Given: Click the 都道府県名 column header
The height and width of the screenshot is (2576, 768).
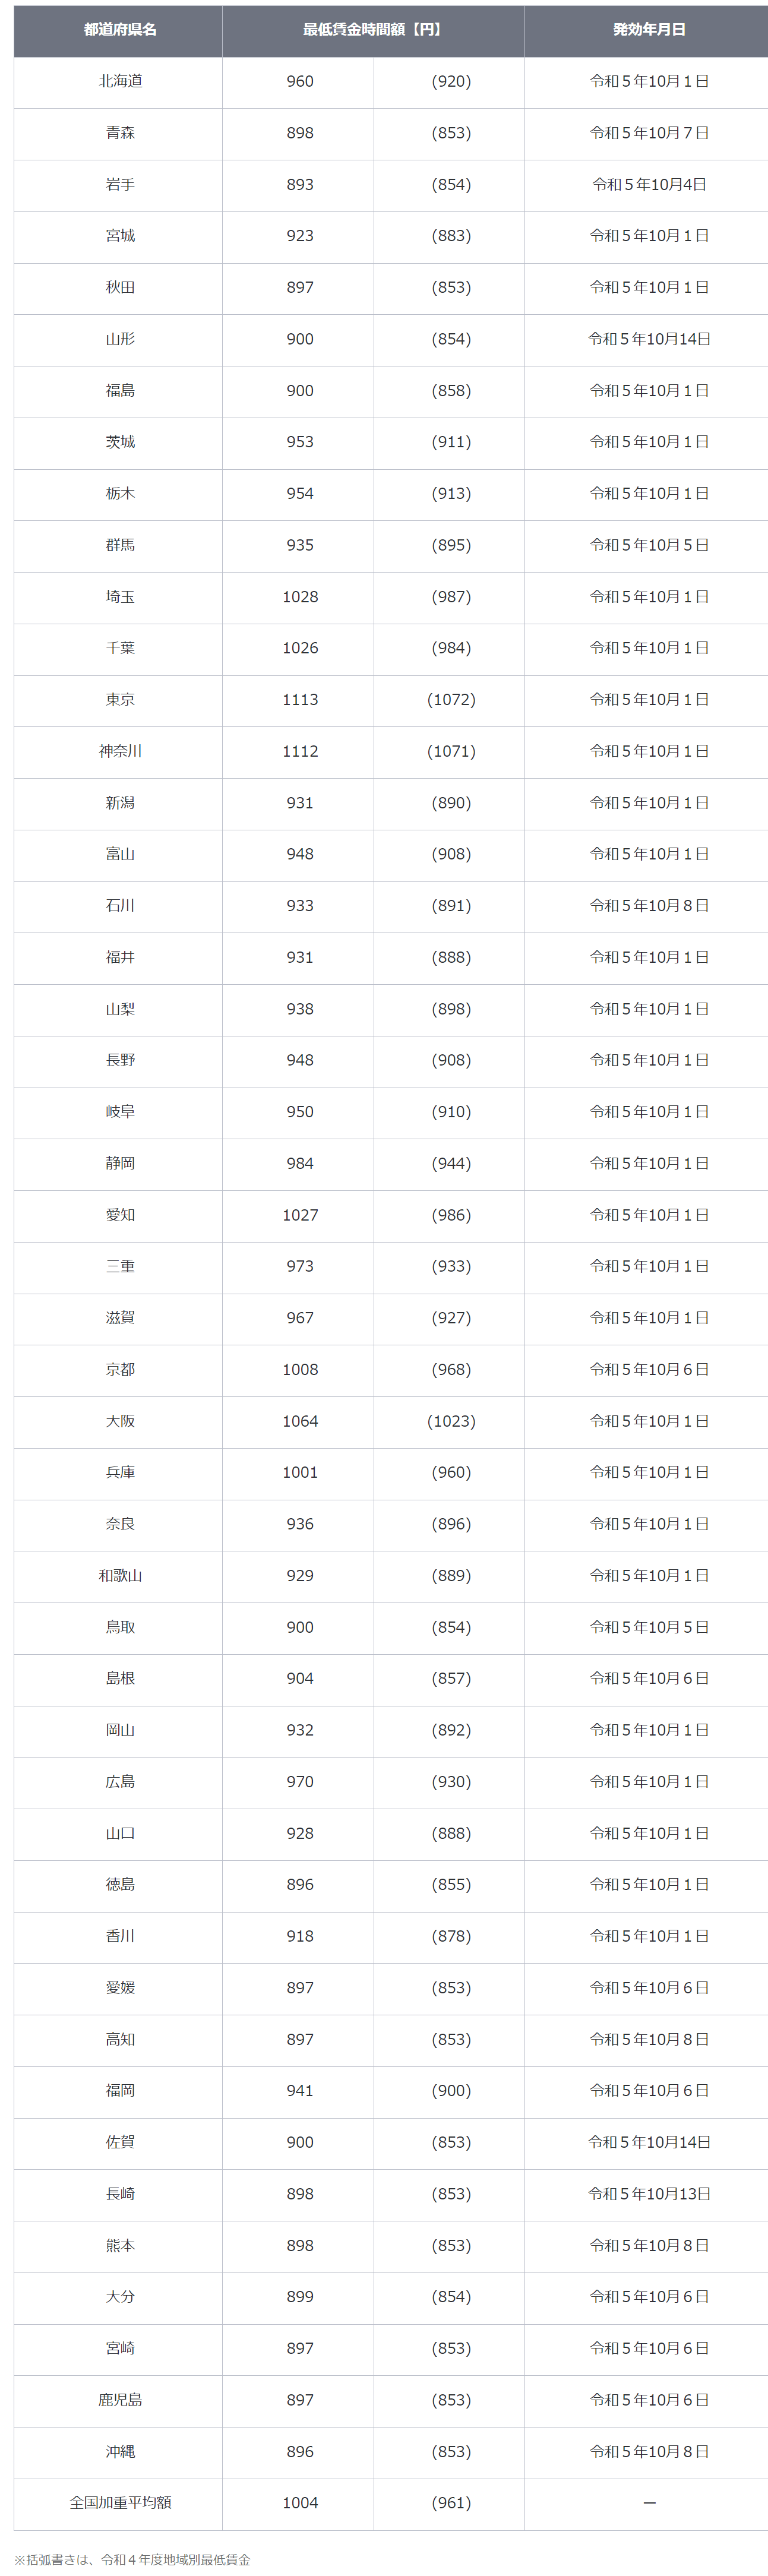Looking at the screenshot, I should click(119, 30).
